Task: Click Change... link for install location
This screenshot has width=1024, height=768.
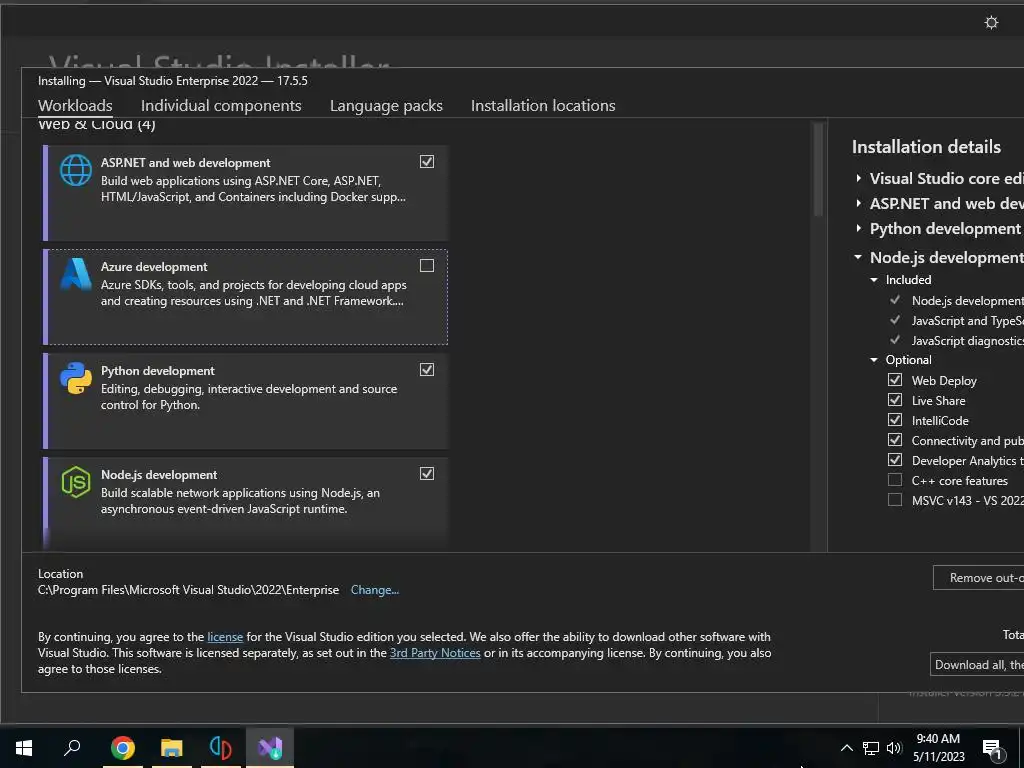Action: pyautogui.click(x=375, y=590)
